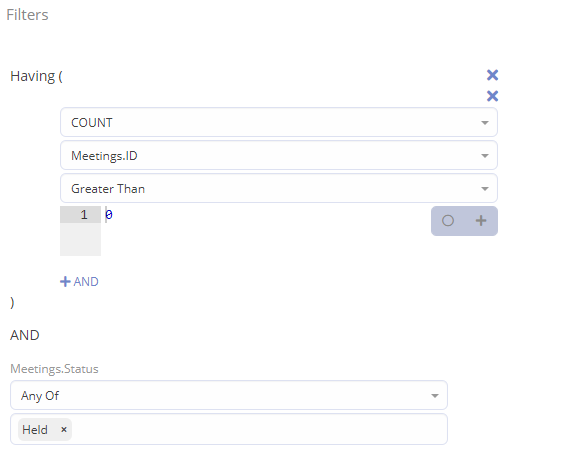
Task: Remove the Held tag with its x
Action: 64,429
